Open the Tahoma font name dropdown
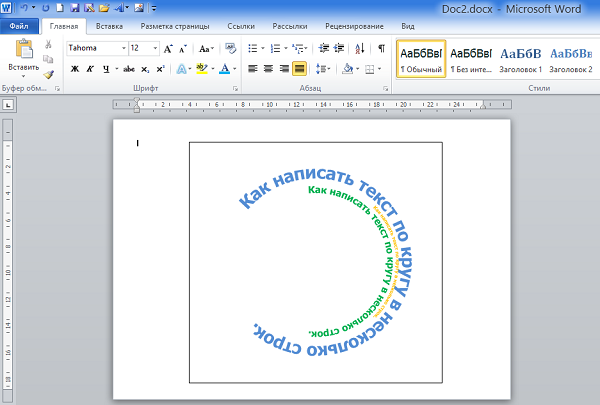The width and height of the screenshot is (600, 405). click(x=124, y=48)
